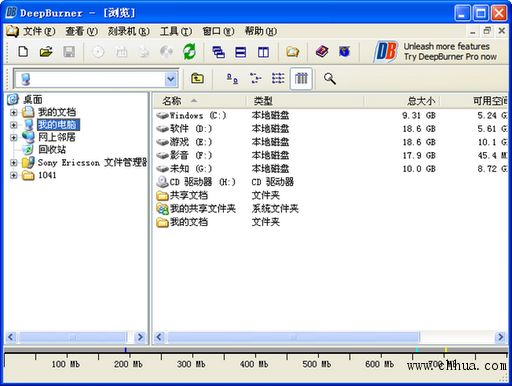Click the menu bar document icon
Image resolution: width=512 pixels, height=386 pixels.
pyautogui.click(x=12, y=31)
